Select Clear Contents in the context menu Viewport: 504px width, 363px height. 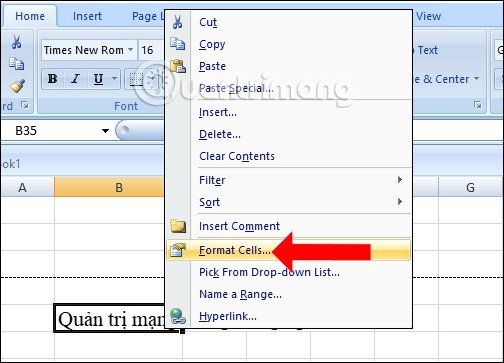tap(237, 156)
